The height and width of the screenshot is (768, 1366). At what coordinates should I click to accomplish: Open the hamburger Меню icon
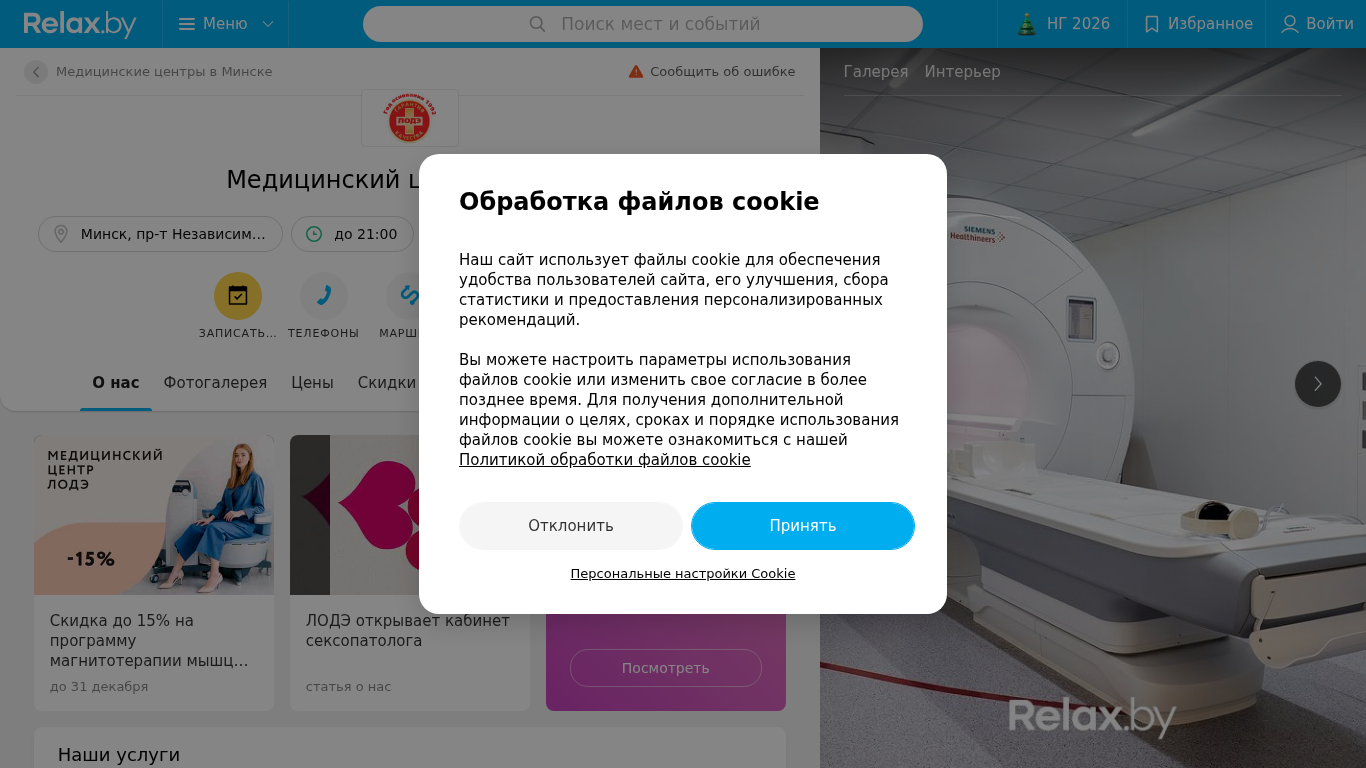point(187,24)
